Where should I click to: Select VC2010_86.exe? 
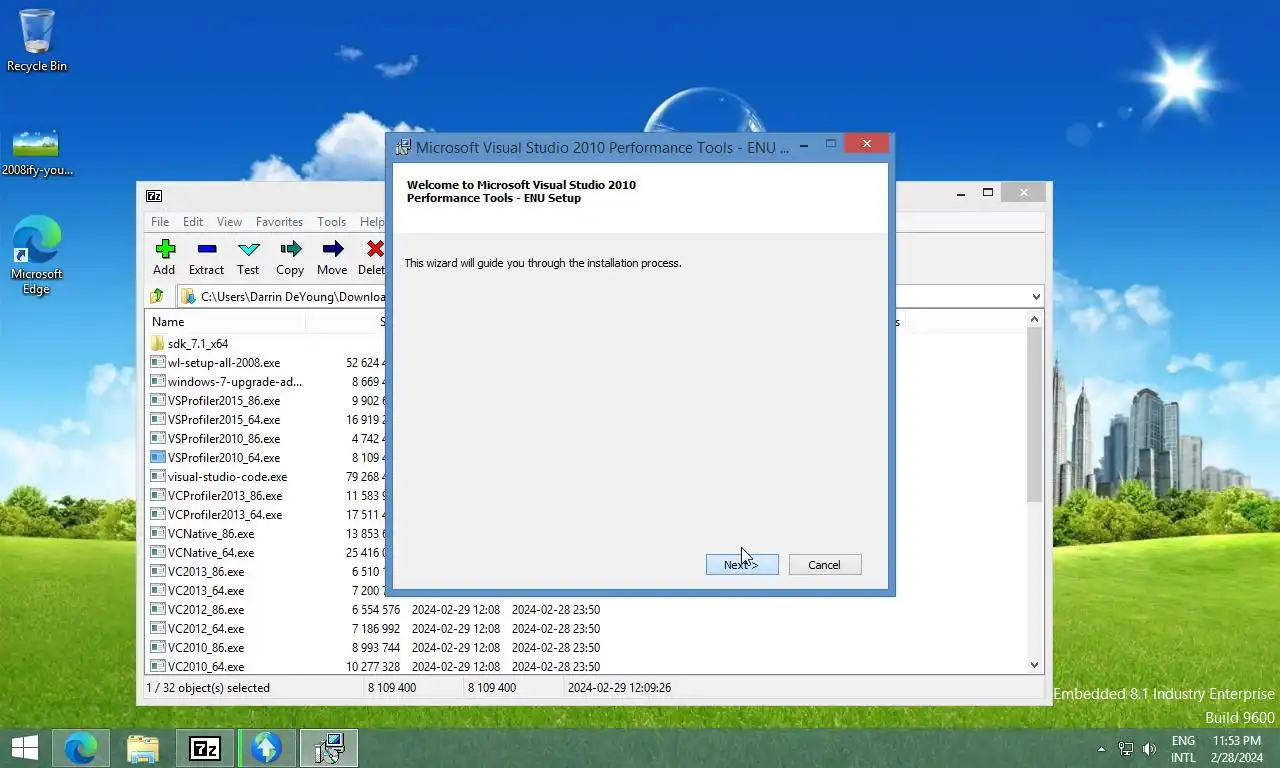(206, 648)
